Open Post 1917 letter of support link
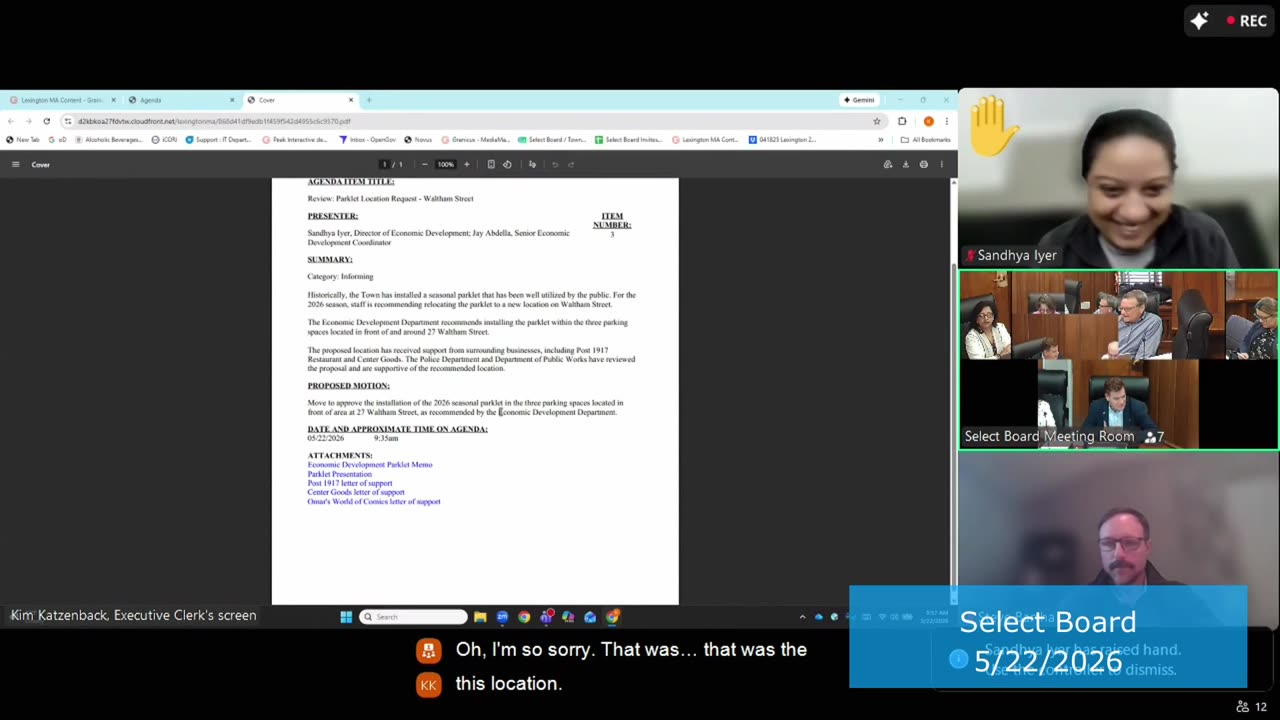The width and height of the screenshot is (1280, 720). coord(350,483)
